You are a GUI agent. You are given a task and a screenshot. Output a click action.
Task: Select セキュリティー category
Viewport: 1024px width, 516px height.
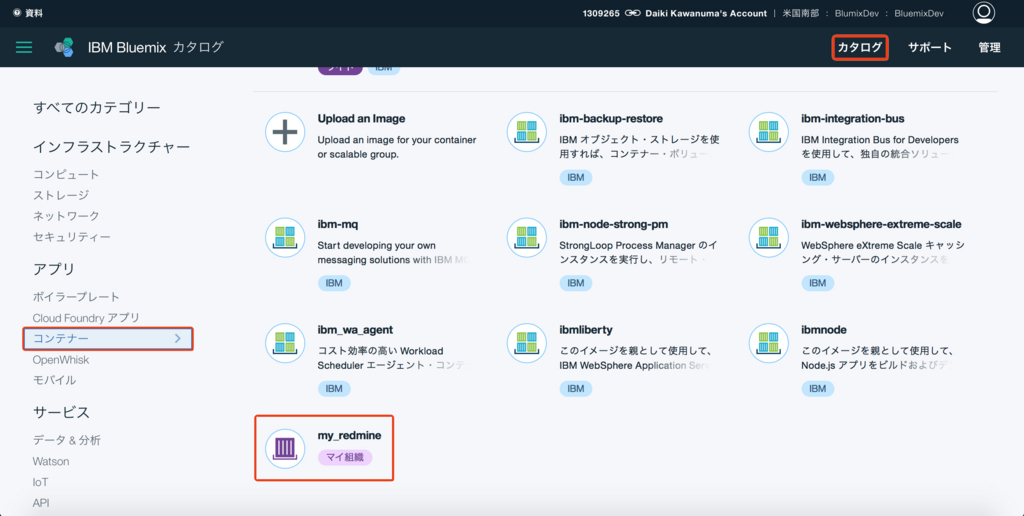pyautogui.click(x=72, y=236)
